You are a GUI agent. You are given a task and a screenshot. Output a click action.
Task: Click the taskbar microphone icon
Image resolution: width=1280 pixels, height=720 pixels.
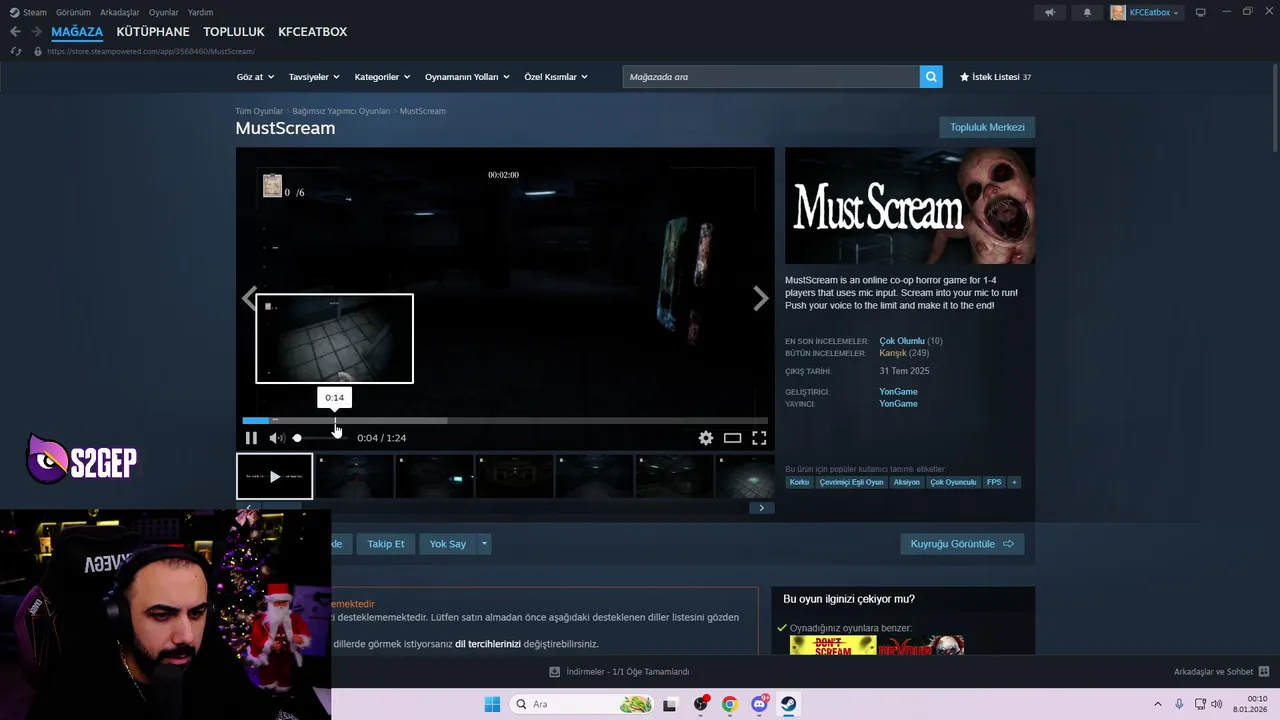coord(1180,704)
